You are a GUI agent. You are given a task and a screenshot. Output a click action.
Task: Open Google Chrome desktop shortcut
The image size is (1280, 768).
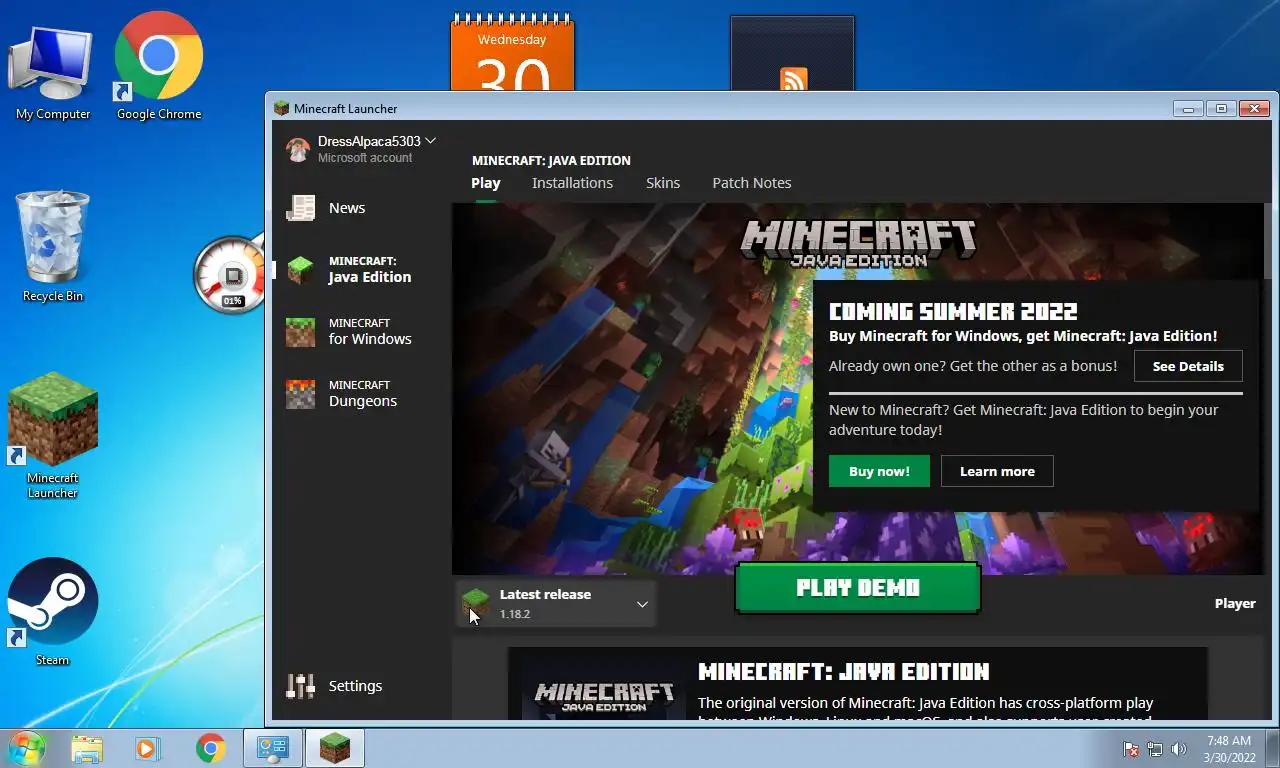pyautogui.click(x=159, y=66)
